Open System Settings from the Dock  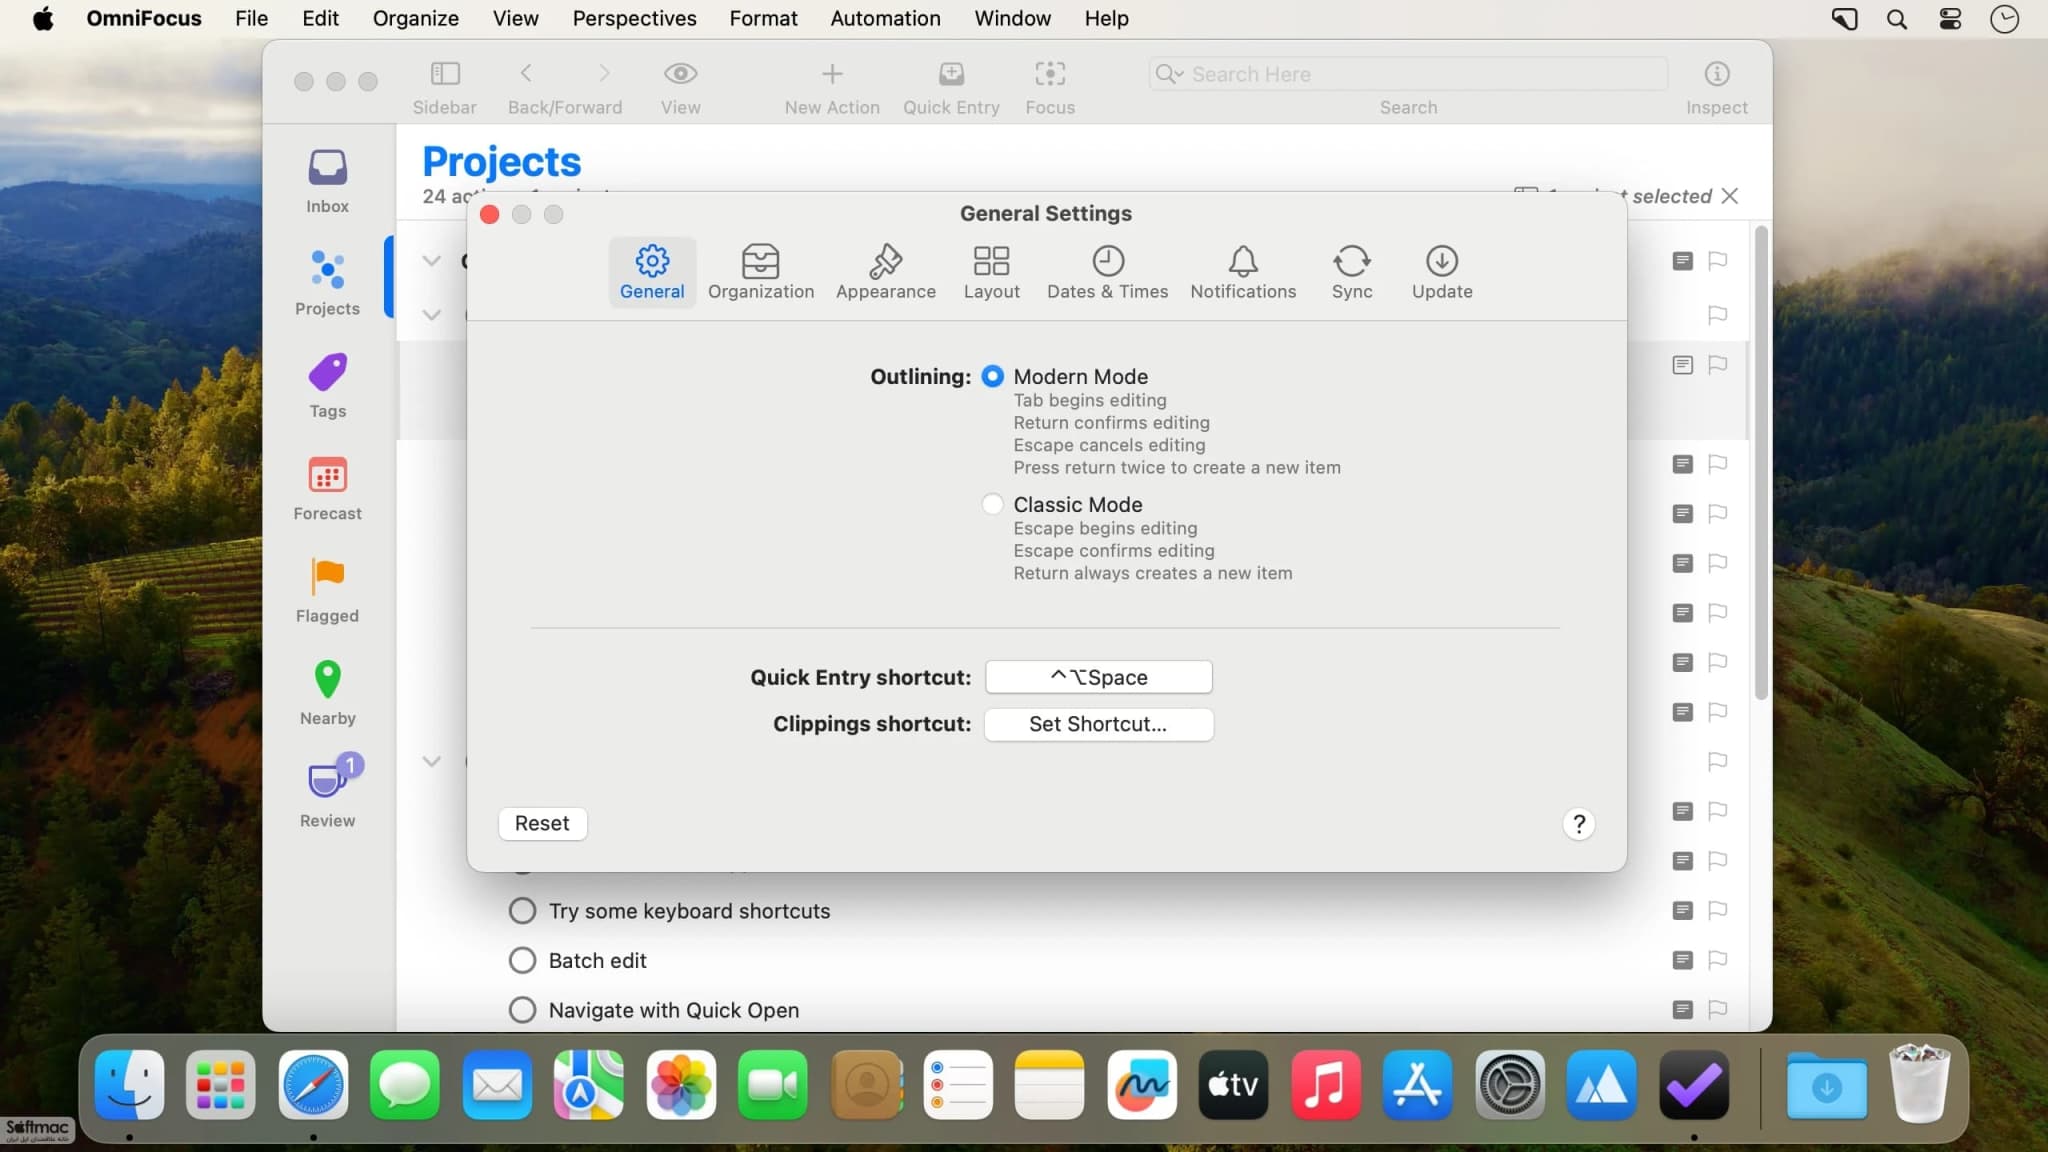tap(1510, 1085)
